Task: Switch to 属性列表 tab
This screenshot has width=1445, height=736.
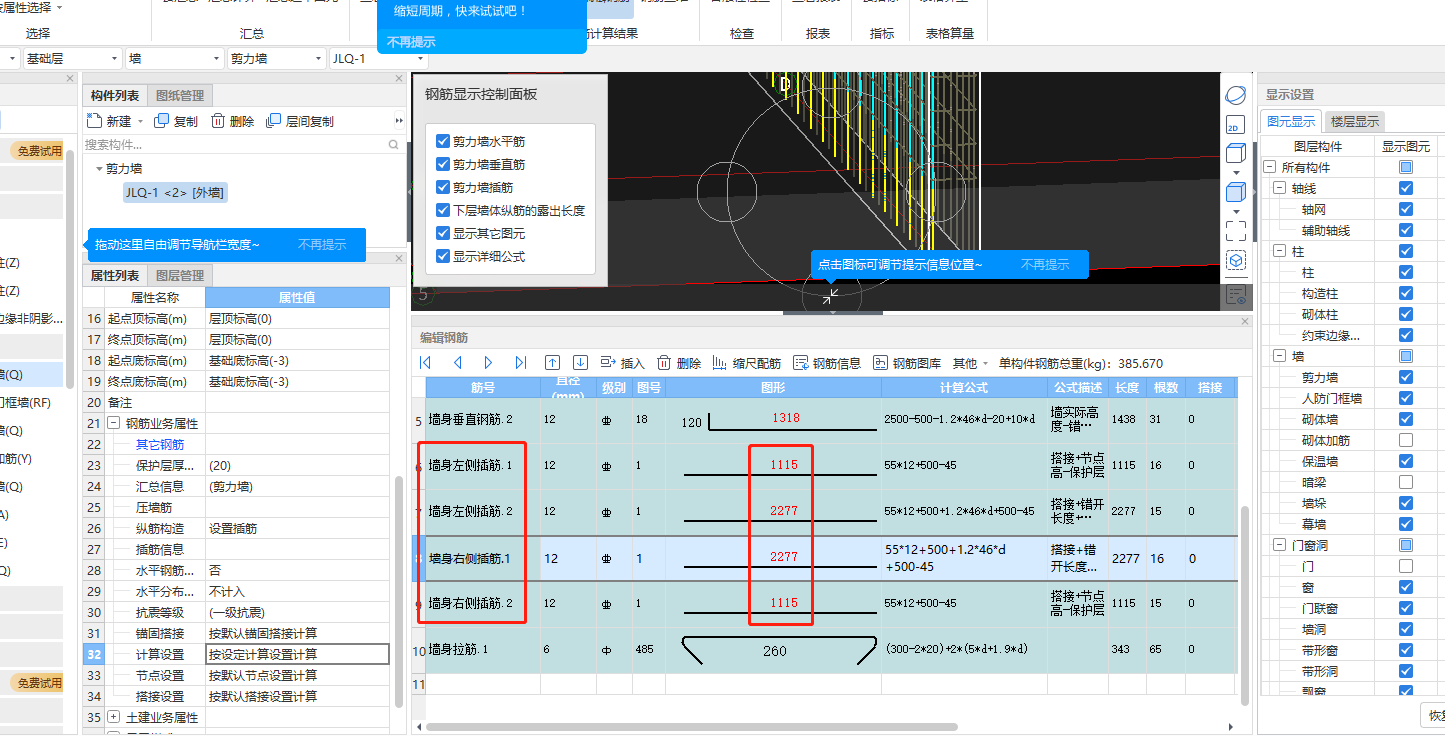Action: [115, 276]
